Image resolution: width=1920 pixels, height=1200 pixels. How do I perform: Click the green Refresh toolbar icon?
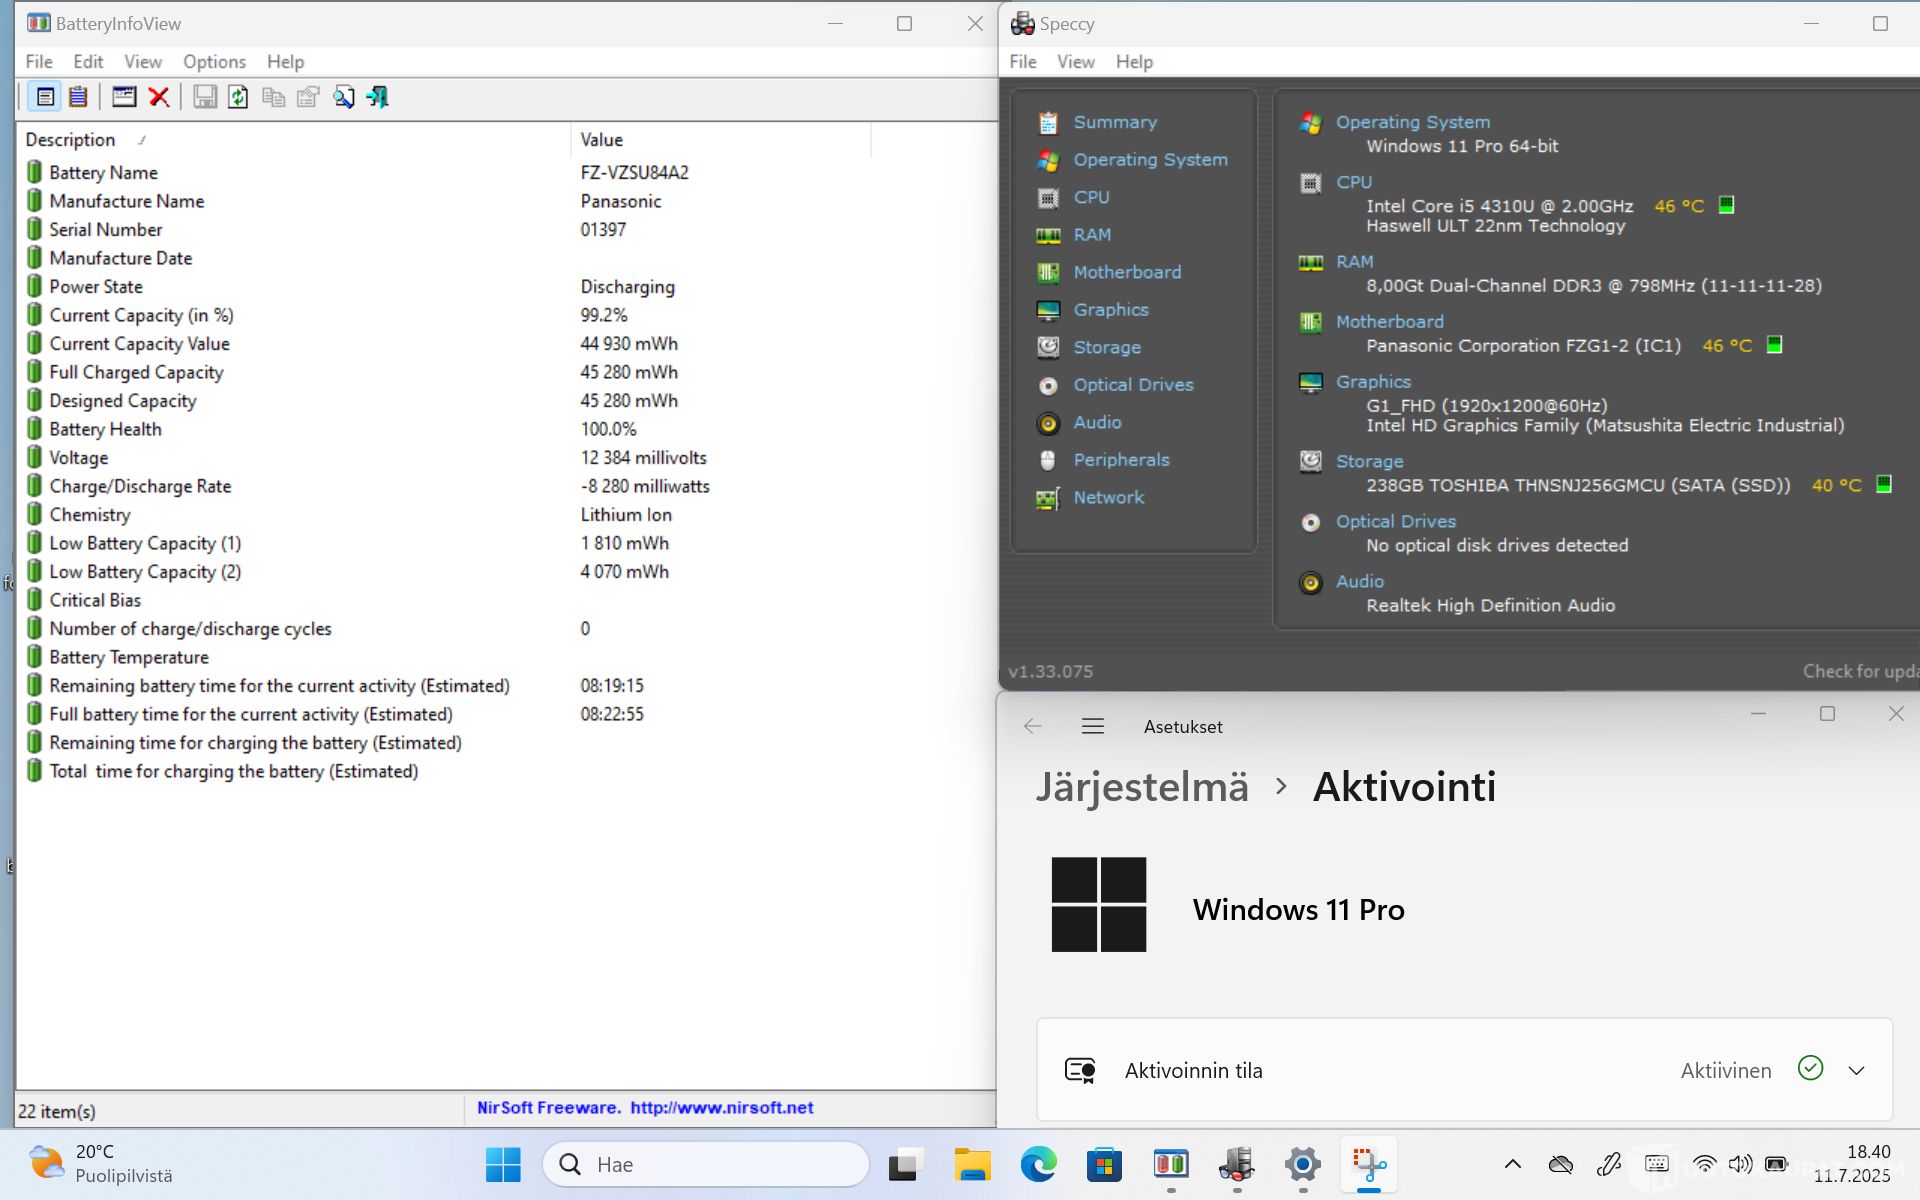238,97
